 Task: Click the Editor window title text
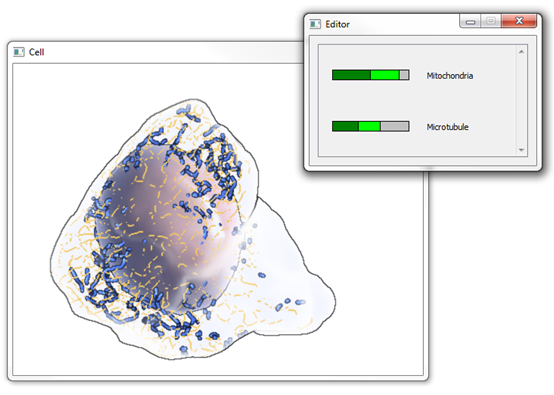[x=337, y=24]
